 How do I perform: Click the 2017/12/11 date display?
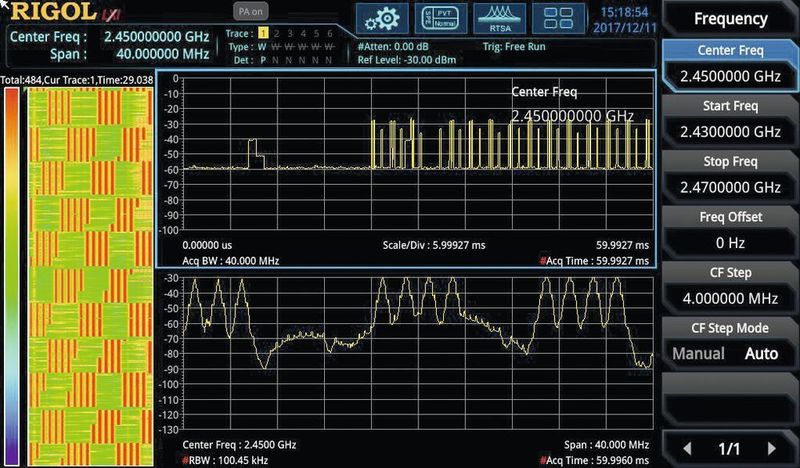[624, 27]
